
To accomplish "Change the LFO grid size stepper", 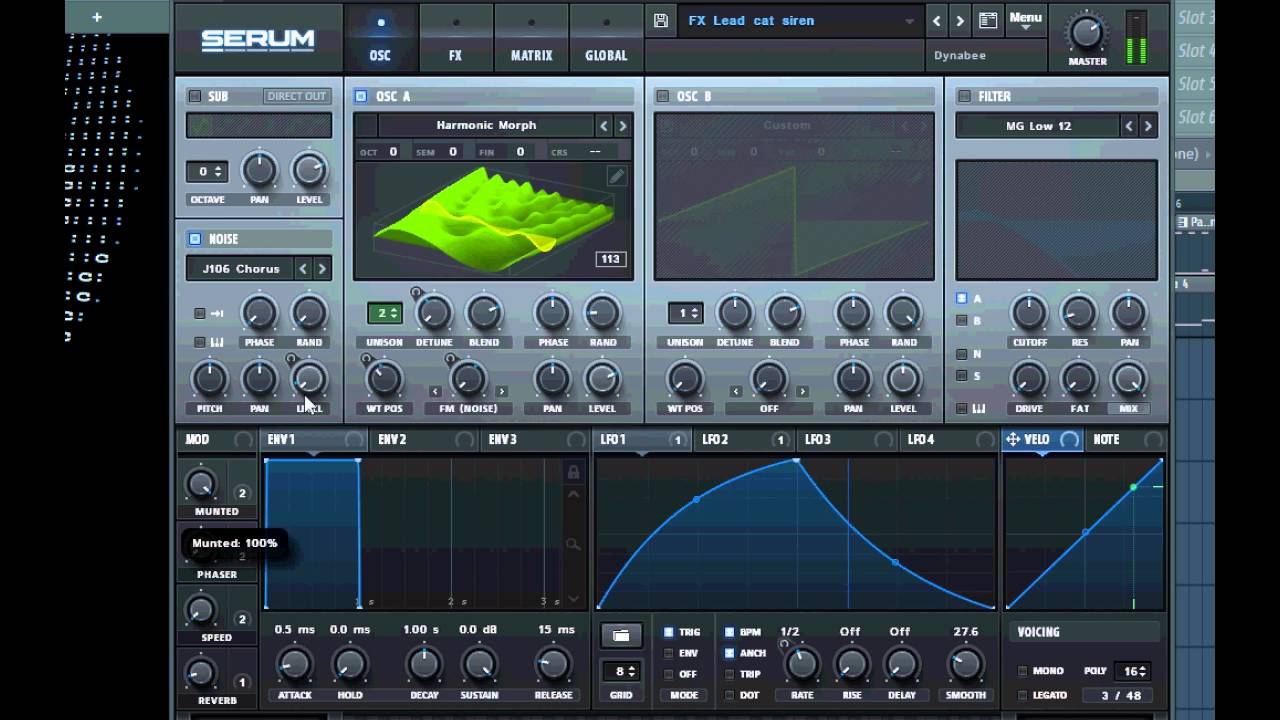I will click(x=620, y=672).
